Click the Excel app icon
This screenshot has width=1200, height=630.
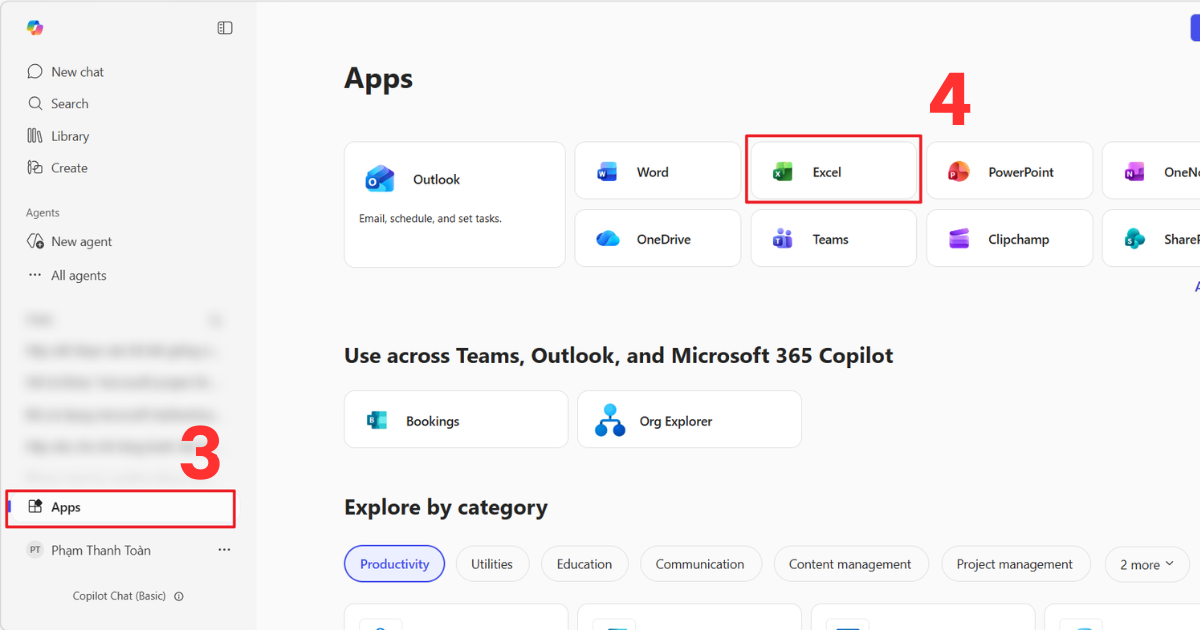click(x=783, y=172)
